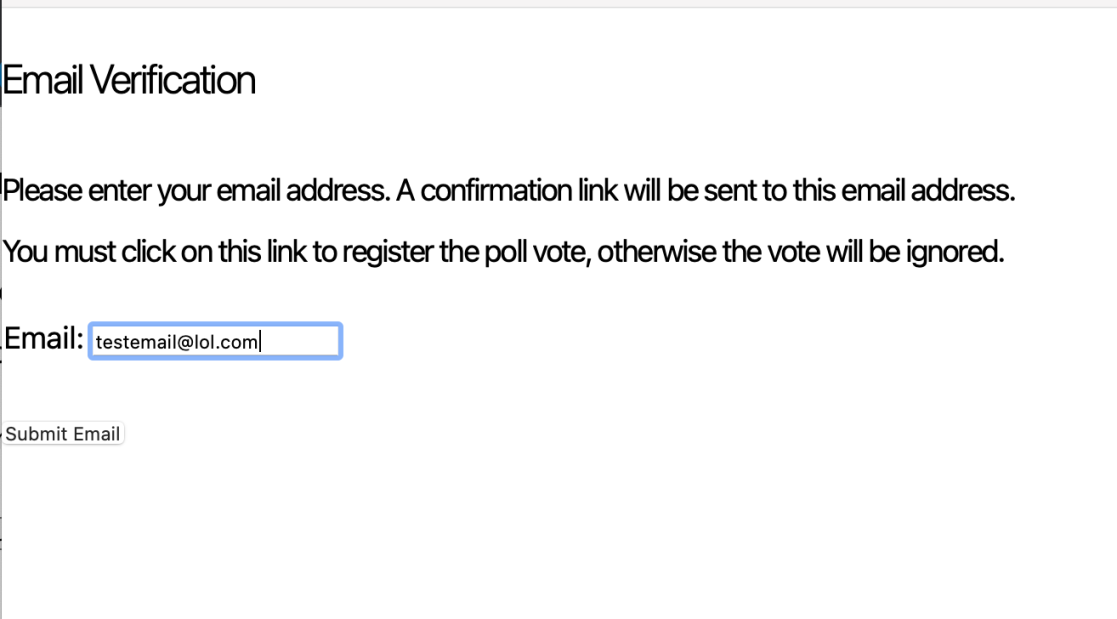This screenshot has height=619, width=1117.
Task: Click the words "will be sent" in line one
Action: (690, 190)
